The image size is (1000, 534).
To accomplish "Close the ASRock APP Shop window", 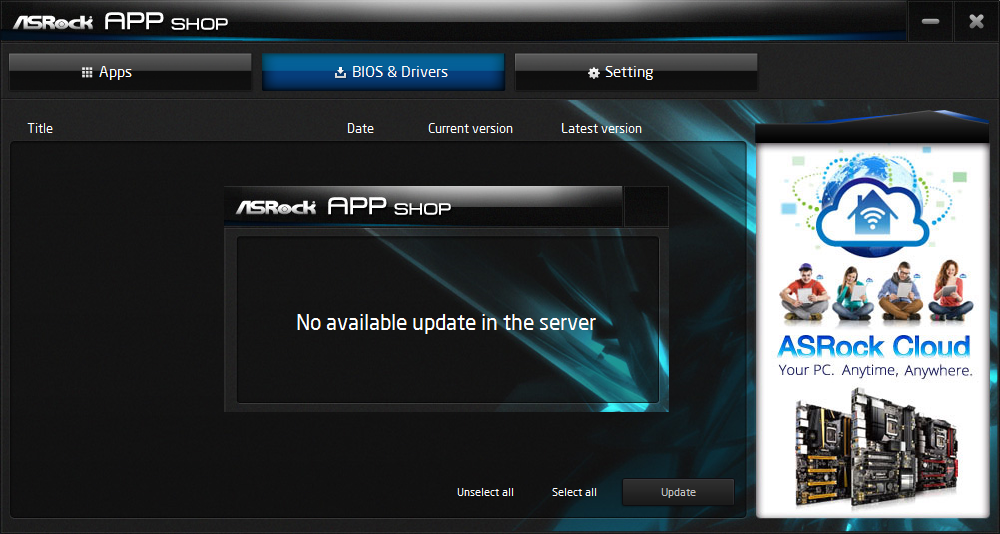I will coord(976,22).
